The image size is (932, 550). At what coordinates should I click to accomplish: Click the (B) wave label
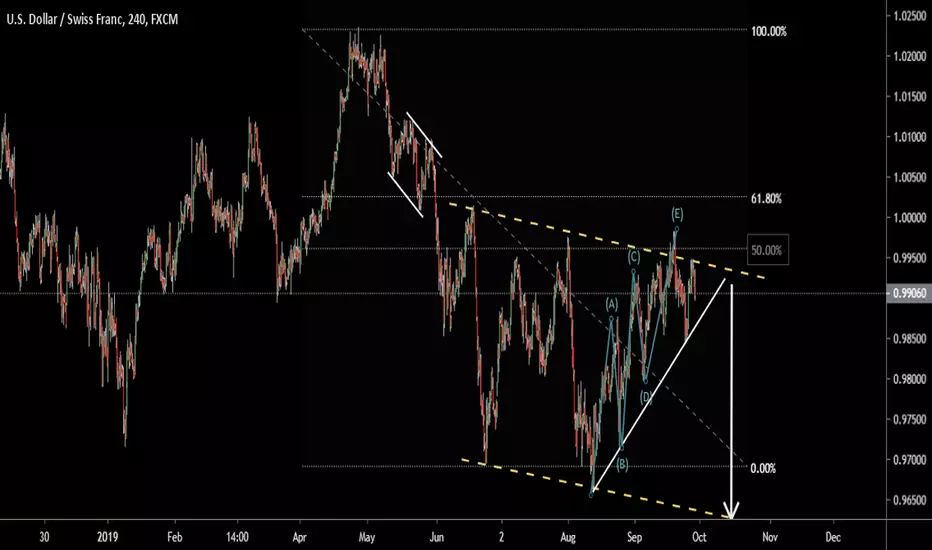point(622,464)
